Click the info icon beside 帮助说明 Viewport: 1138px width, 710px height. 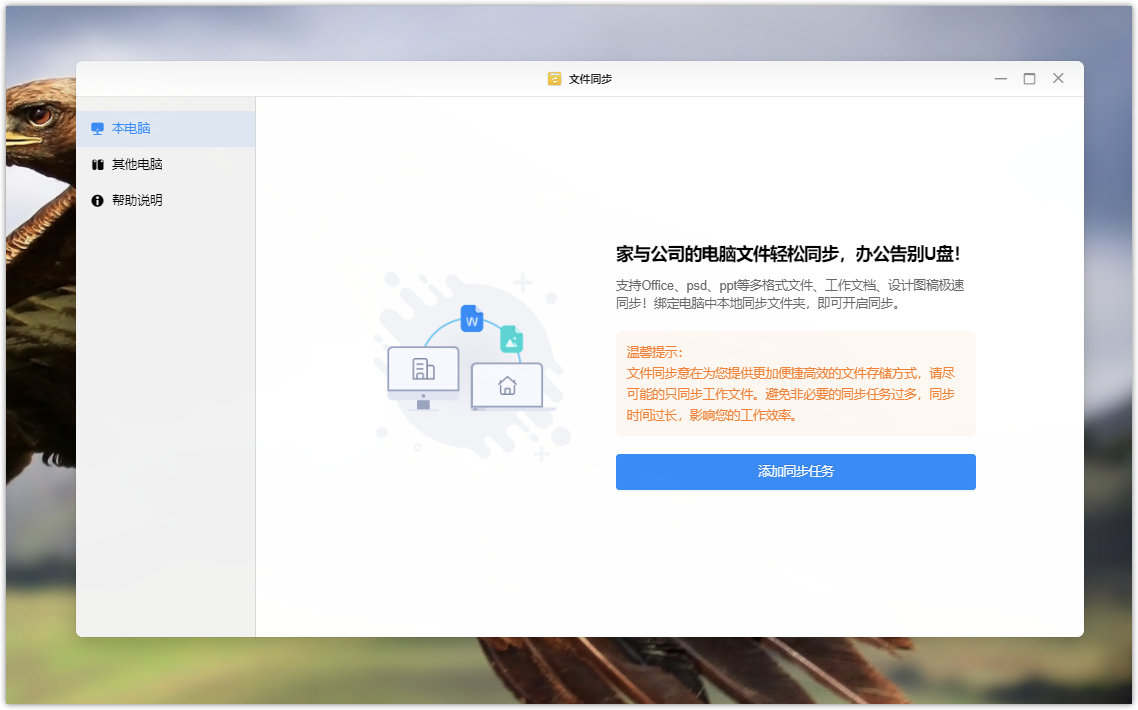[97, 201]
